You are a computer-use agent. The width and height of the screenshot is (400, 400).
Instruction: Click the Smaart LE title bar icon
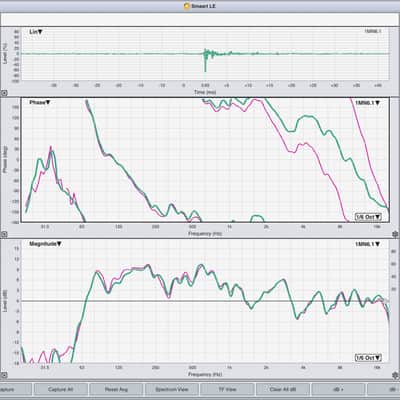coord(187,6)
